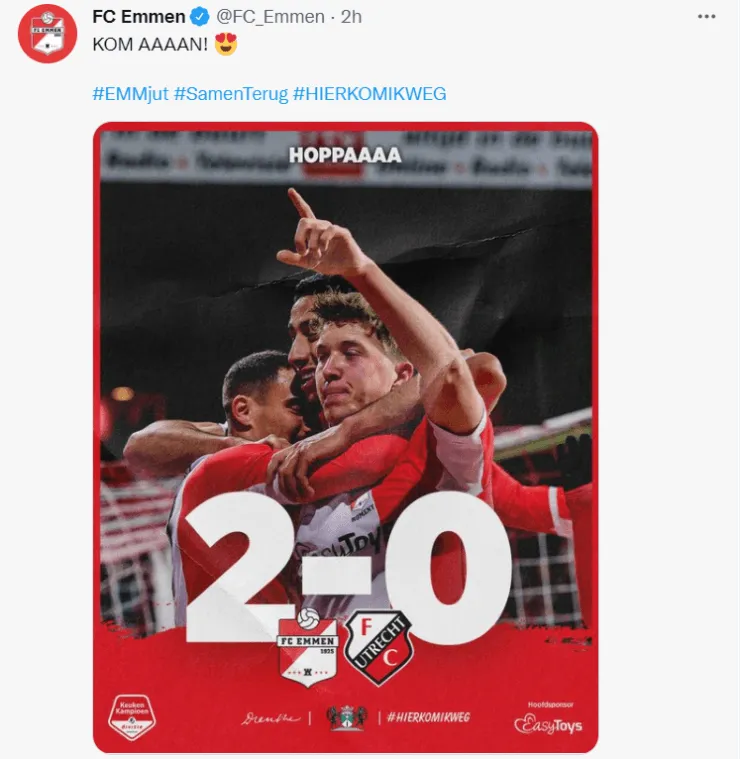This screenshot has height=759, width=740.
Task: Click the FC Utrecht crest in the image
Action: 378,647
